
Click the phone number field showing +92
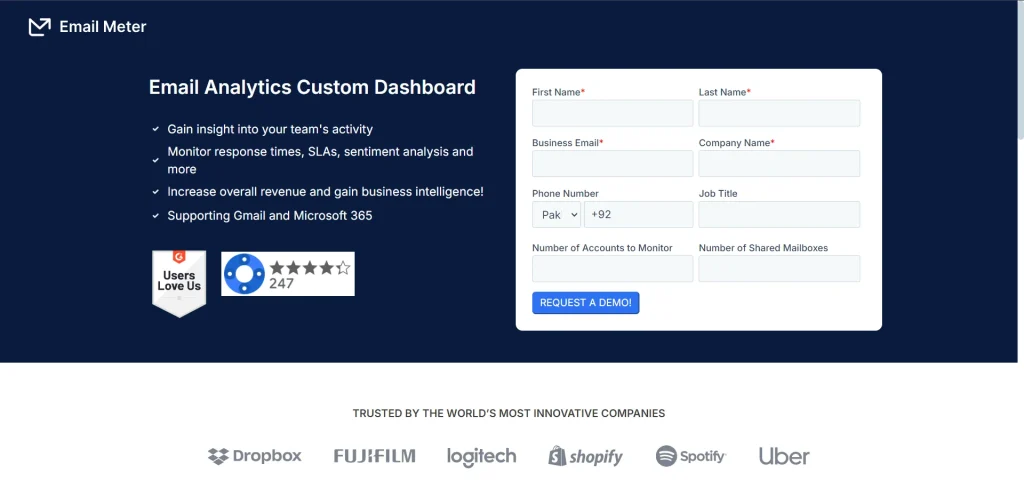click(639, 214)
